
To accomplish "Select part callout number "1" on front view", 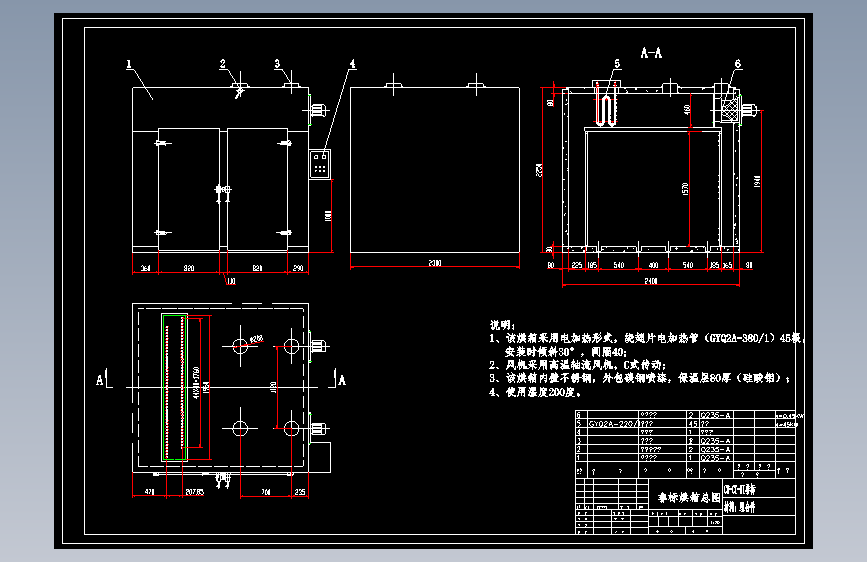I will [129, 65].
